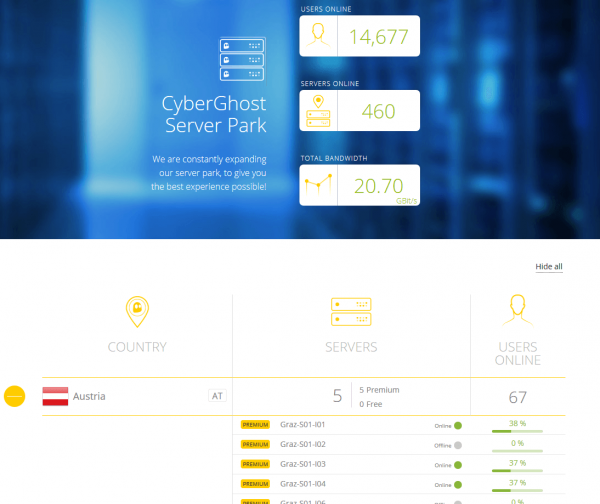This screenshot has height=504, width=600.
Task: Click the graph icon in Total Bandwidth card
Action: [318, 184]
